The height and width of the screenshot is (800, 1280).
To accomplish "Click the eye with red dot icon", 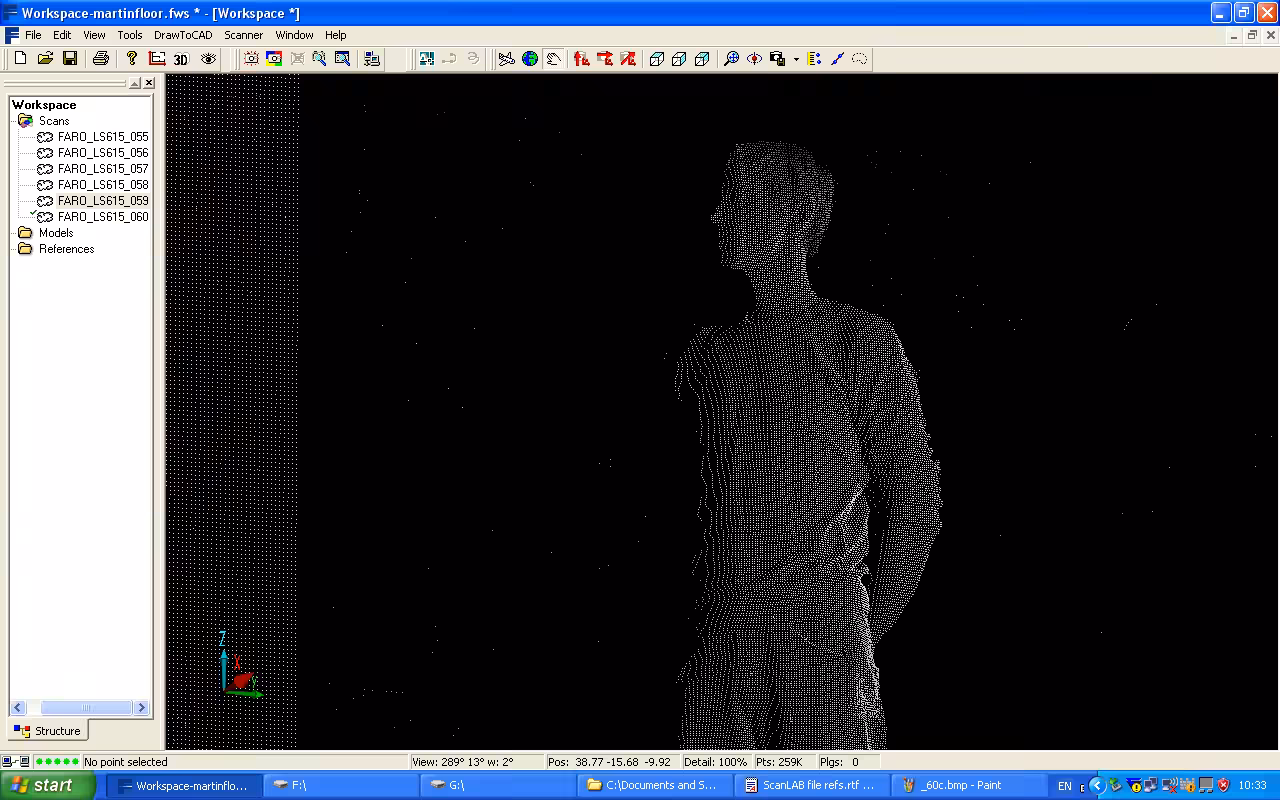I will (x=754, y=59).
